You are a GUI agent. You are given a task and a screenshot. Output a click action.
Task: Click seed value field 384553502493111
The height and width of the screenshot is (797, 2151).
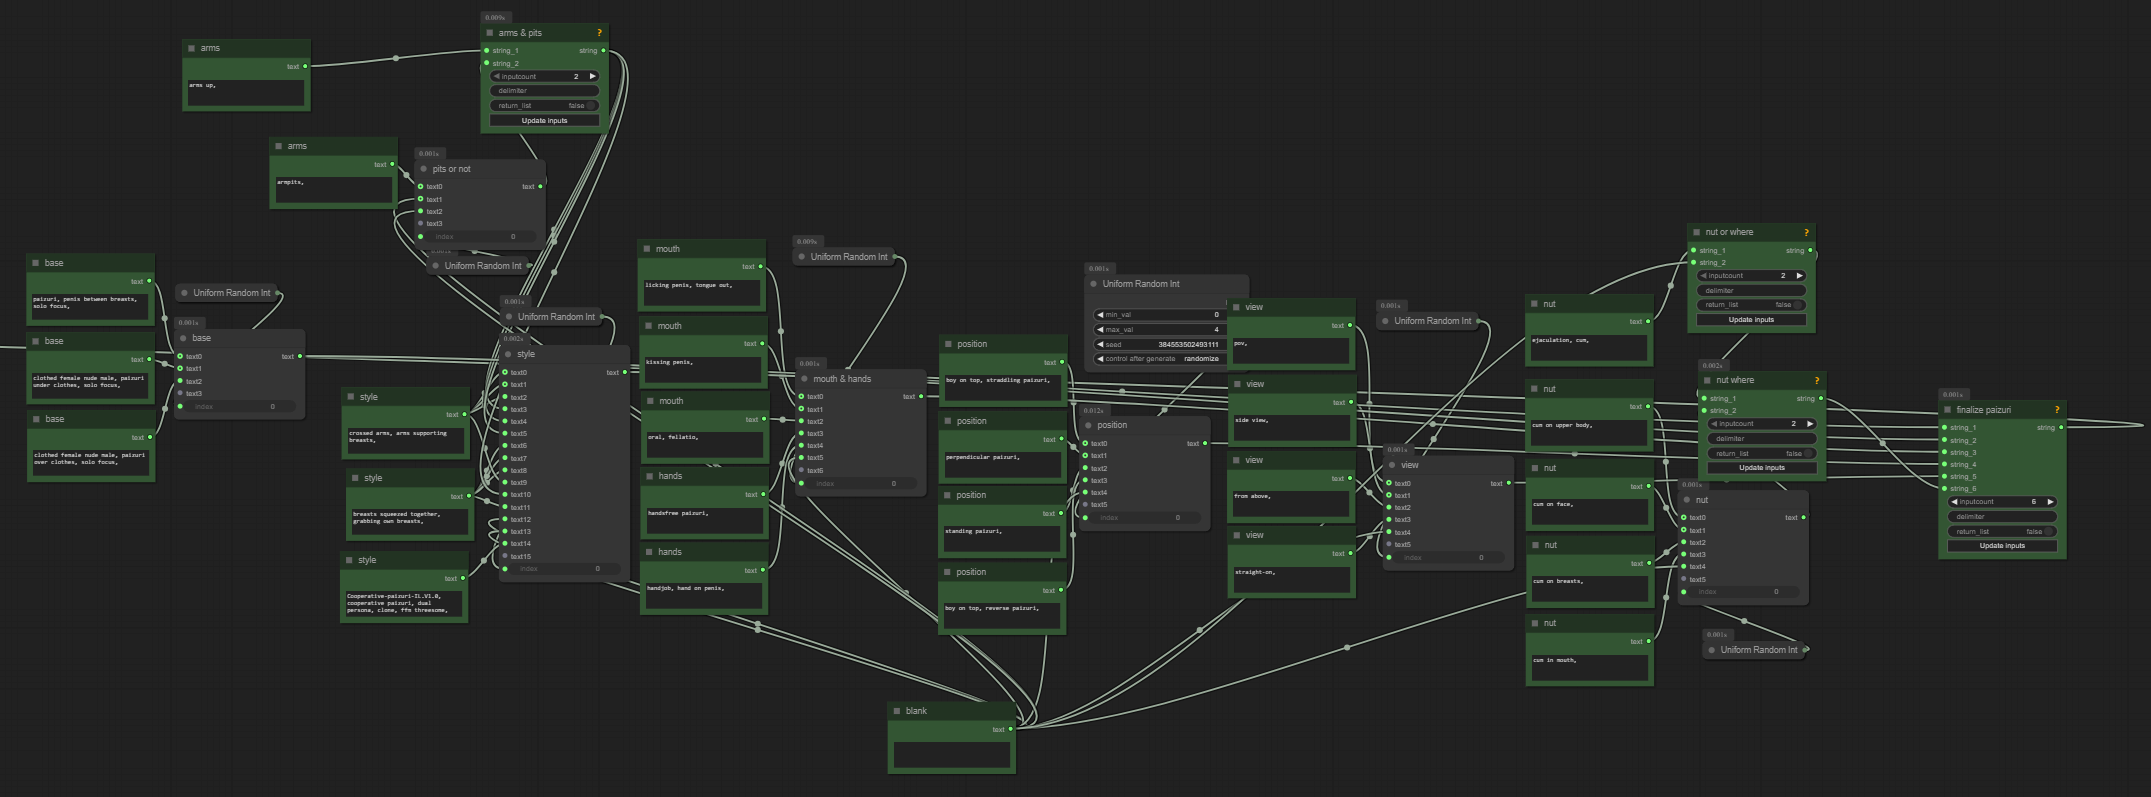tap(1158, 345)
